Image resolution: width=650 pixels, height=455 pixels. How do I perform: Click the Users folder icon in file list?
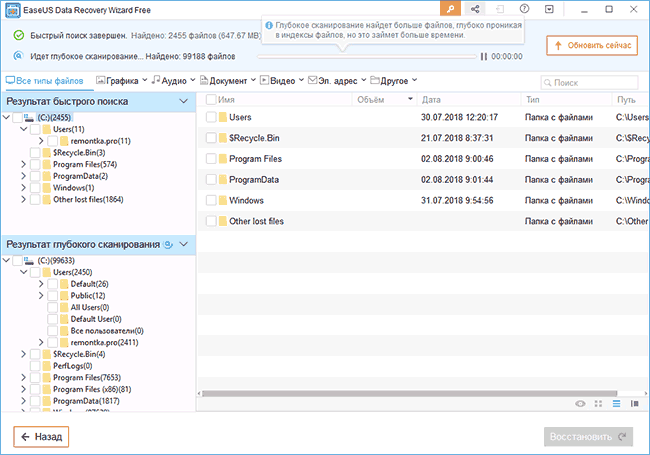pos(223,117)
